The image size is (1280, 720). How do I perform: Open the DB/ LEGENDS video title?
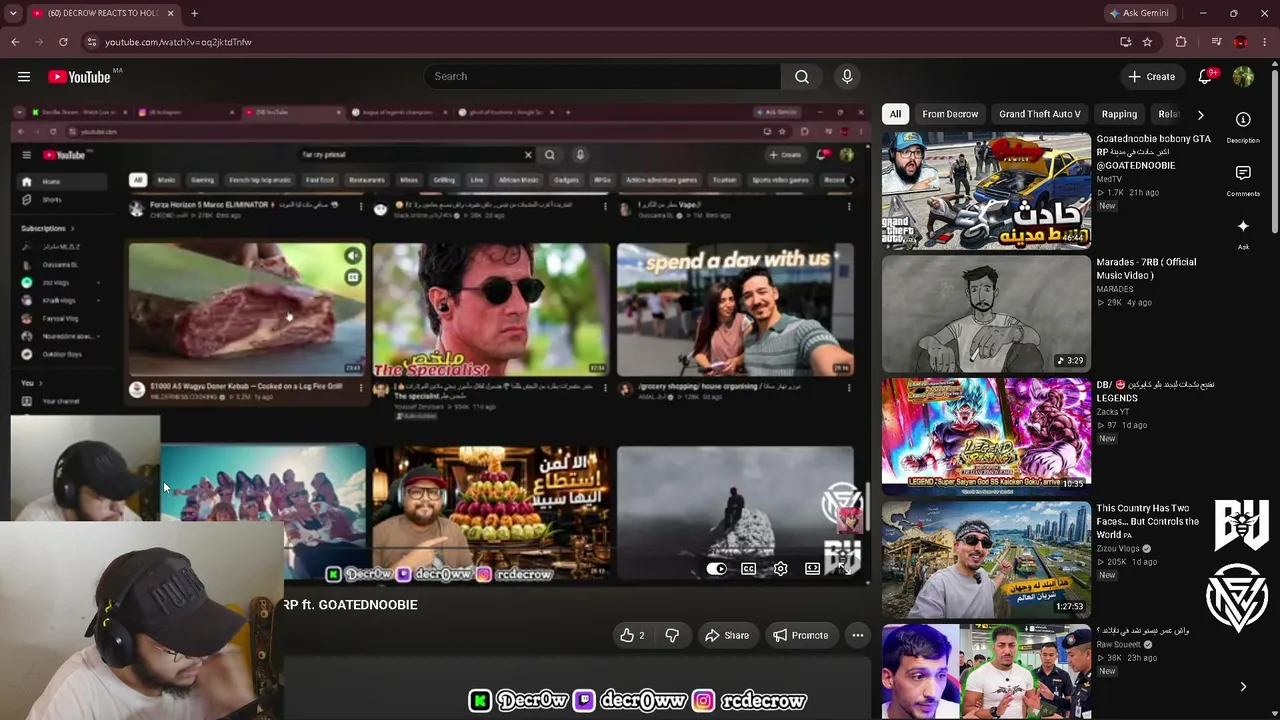tap(1156, 391)
